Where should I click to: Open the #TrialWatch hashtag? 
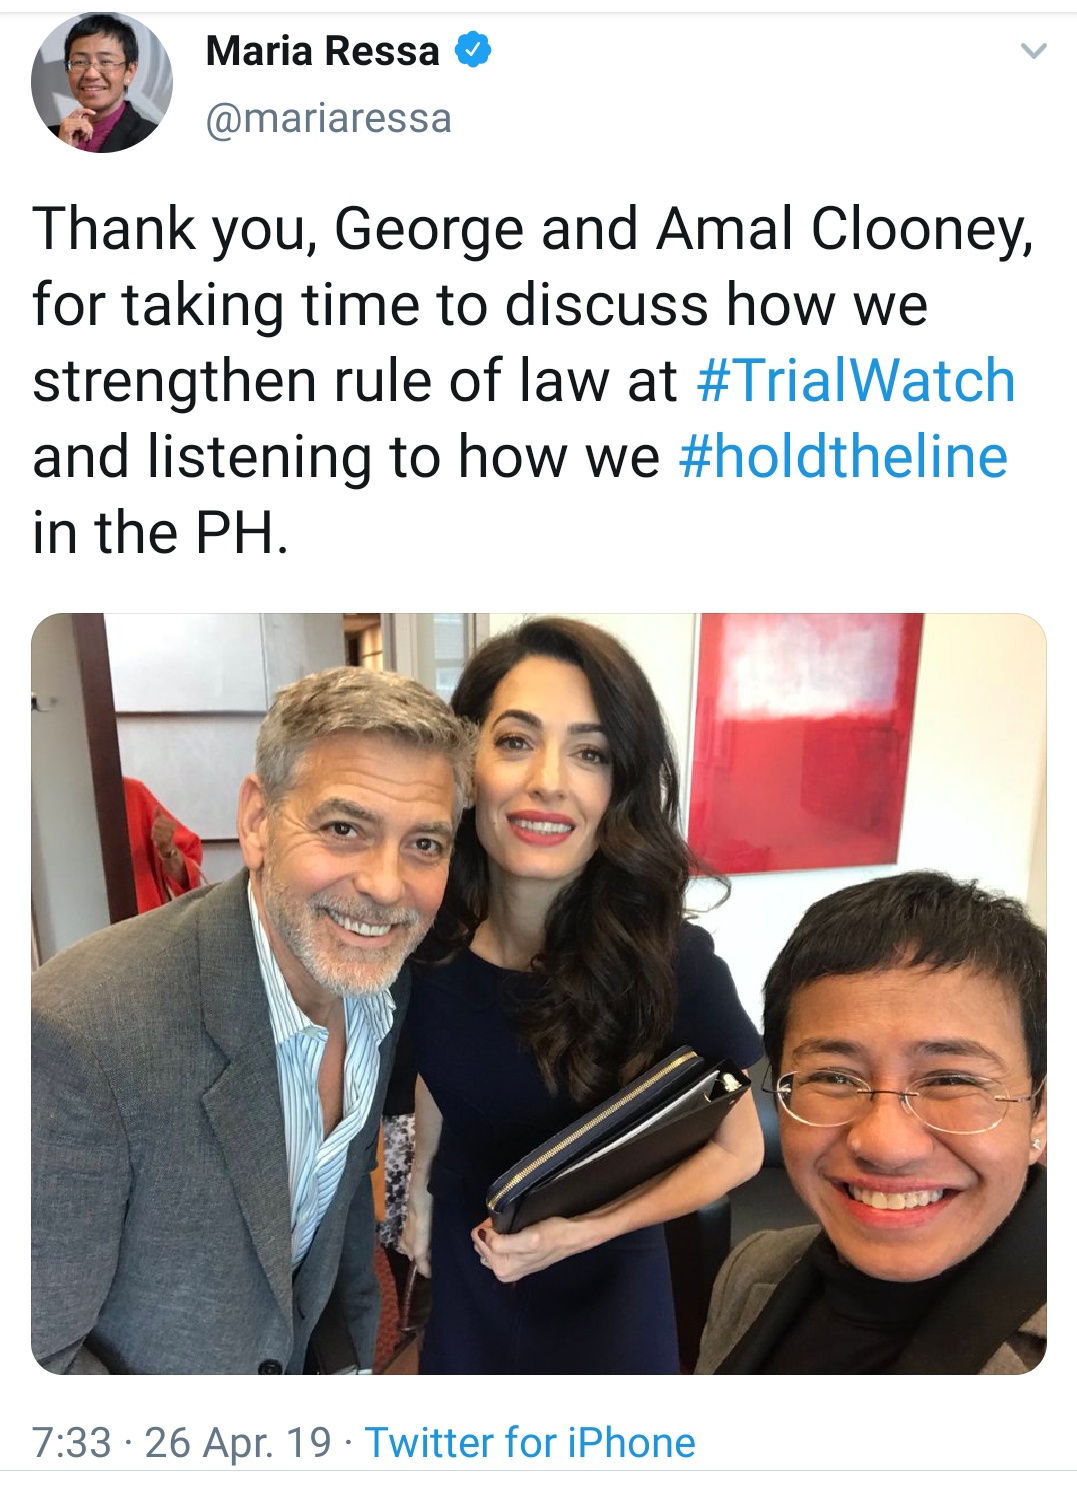[x=855, y=381]
